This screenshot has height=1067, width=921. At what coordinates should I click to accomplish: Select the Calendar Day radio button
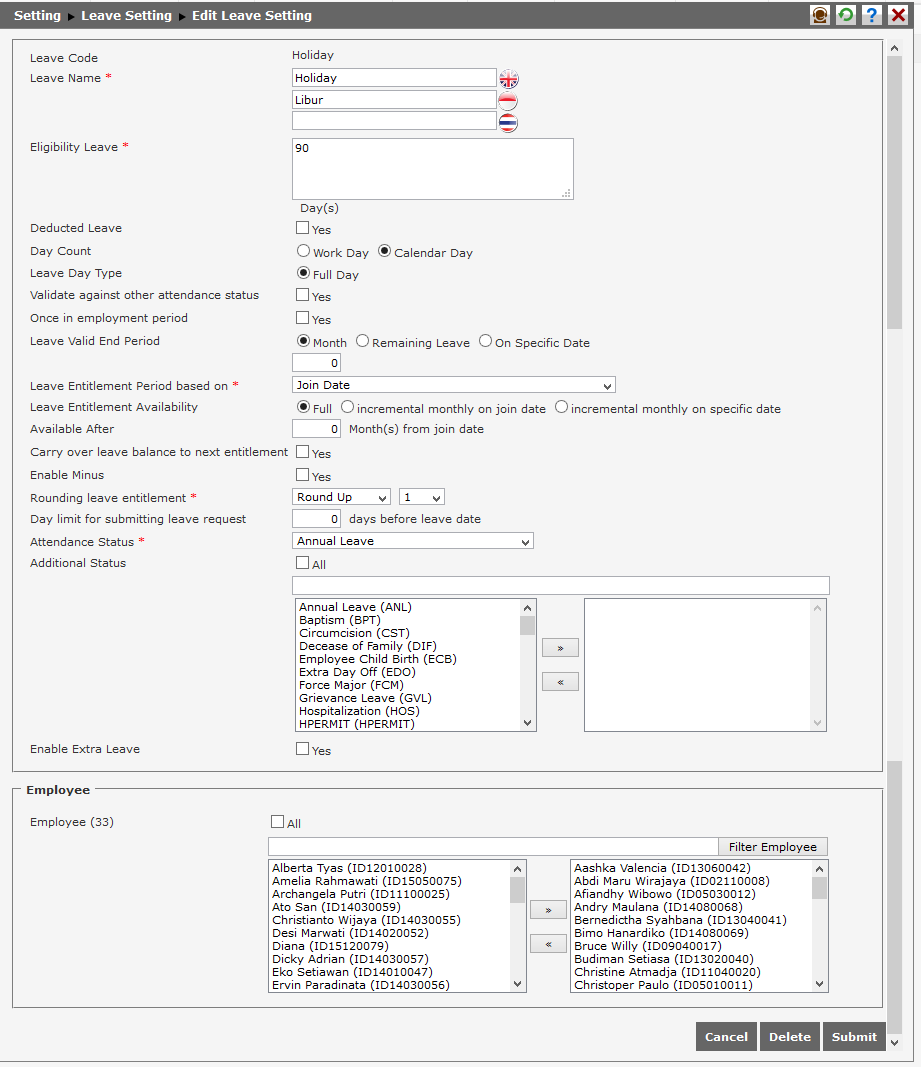(385, 251)
